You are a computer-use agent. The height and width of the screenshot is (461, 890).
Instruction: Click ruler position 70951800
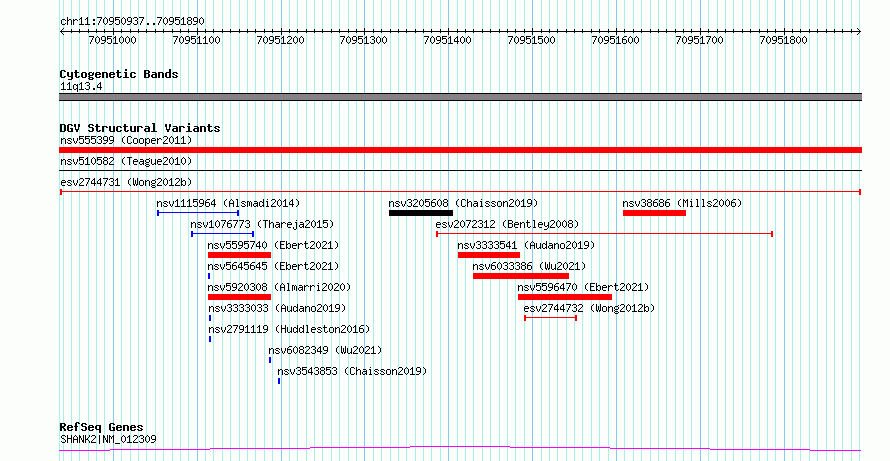(784, 40)
